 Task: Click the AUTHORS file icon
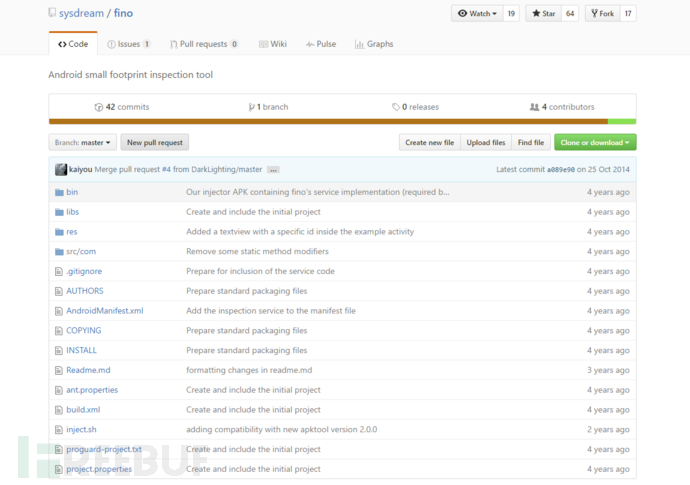tap(59, 291)
